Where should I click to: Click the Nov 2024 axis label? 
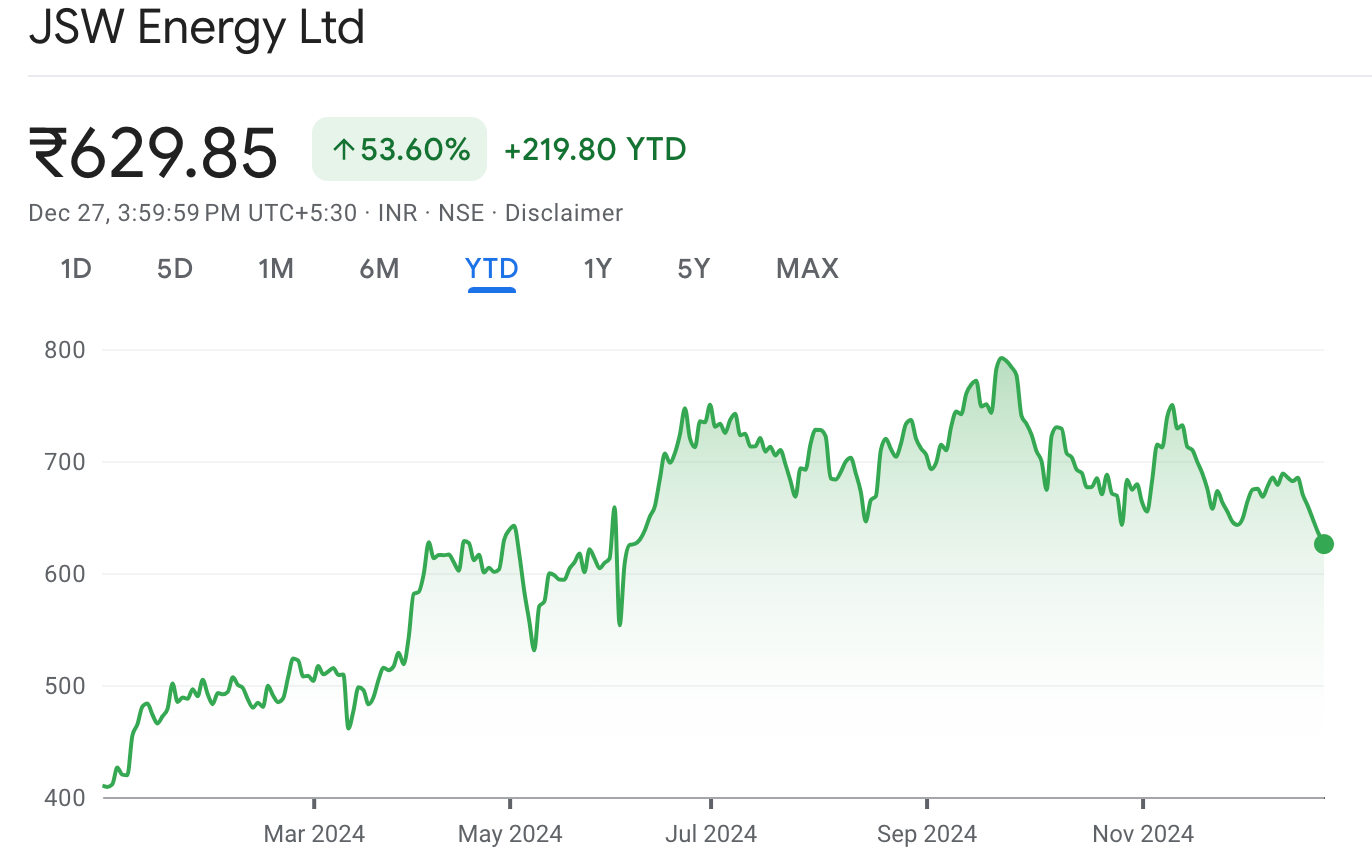(x=1143, y=833)
